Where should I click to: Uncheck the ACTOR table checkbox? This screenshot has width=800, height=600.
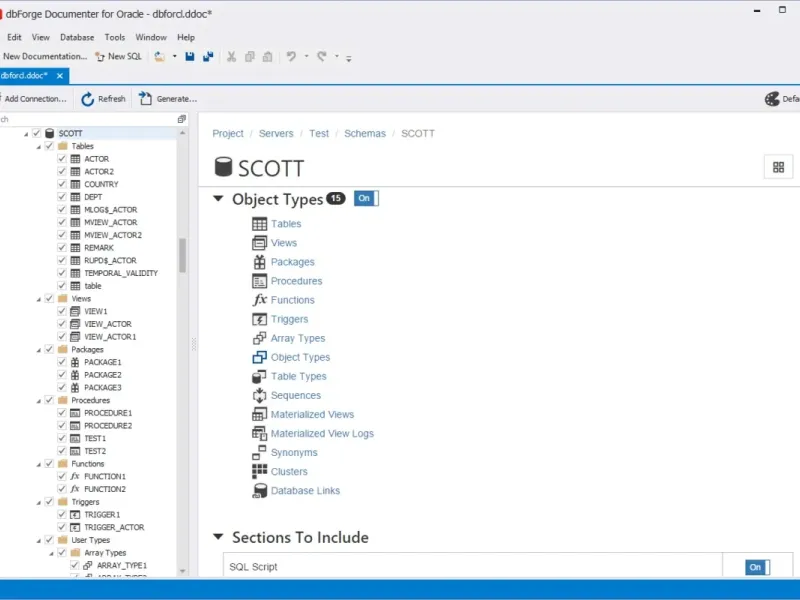coord(62,159)
